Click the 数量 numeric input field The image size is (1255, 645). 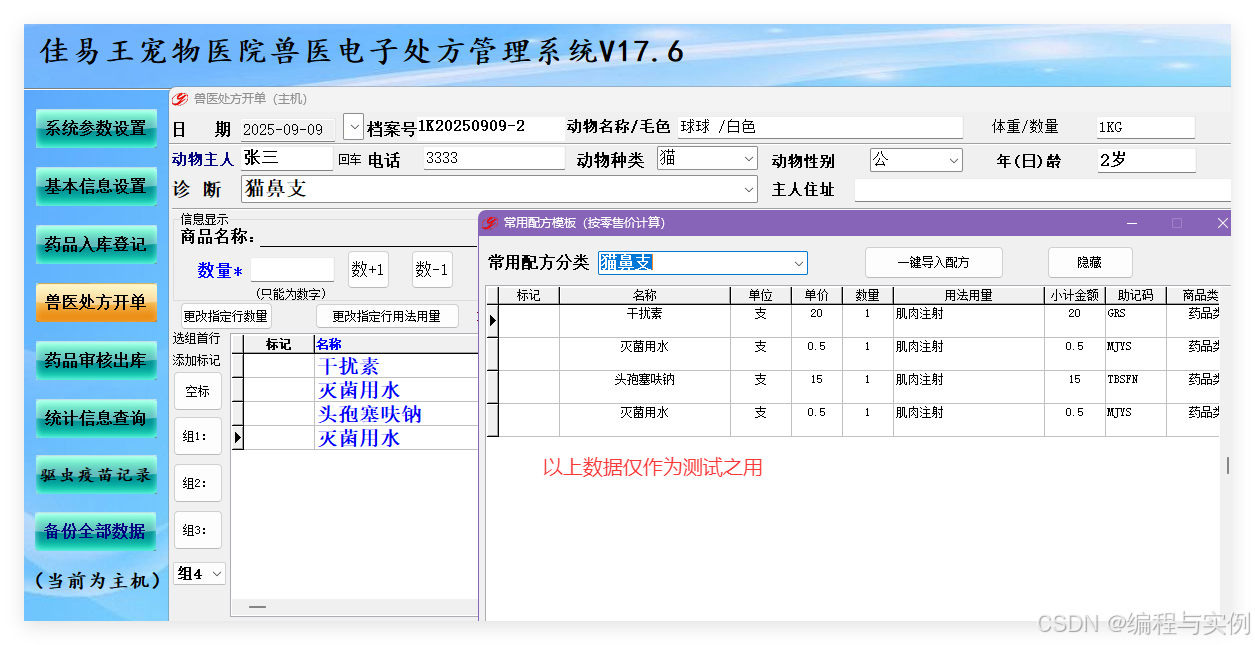point(292,270)
